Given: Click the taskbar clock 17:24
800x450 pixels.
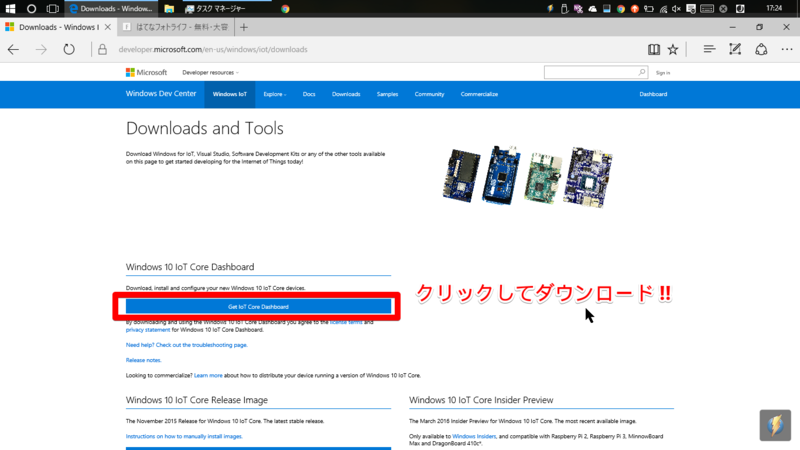Looking at the screenshot, I should tap(774, 8).
